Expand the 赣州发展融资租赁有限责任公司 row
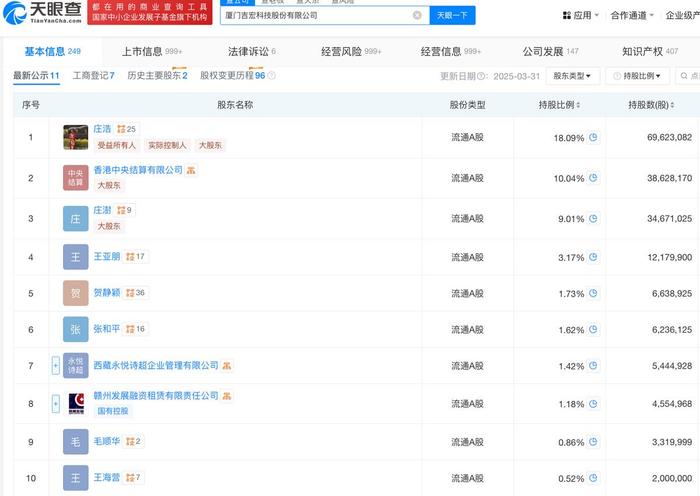 pos(55,404)
